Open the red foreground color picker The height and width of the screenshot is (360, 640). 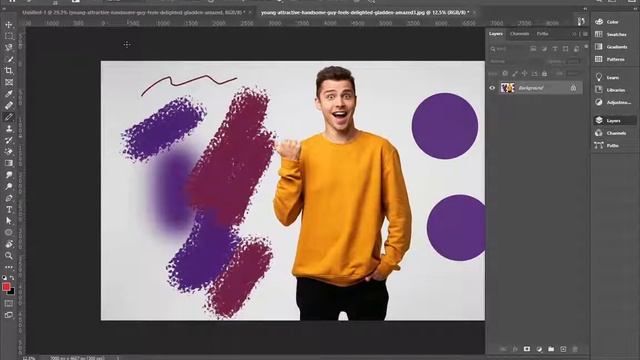6,287
